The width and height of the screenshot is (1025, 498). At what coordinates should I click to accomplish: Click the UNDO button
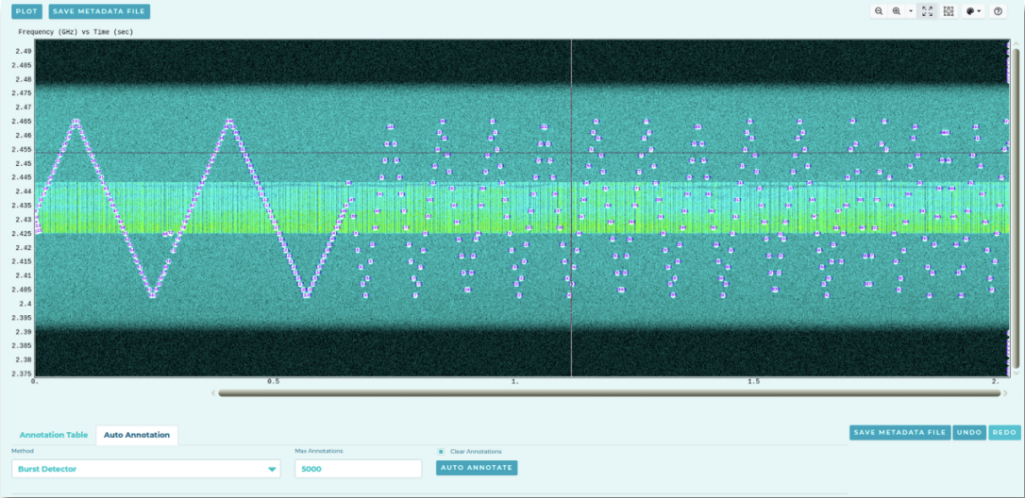click(969, 433)
